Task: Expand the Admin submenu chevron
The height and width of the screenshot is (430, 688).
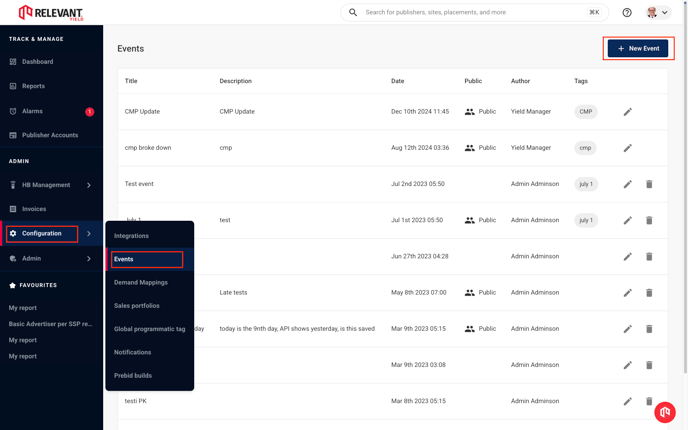Action: (89, 259)
